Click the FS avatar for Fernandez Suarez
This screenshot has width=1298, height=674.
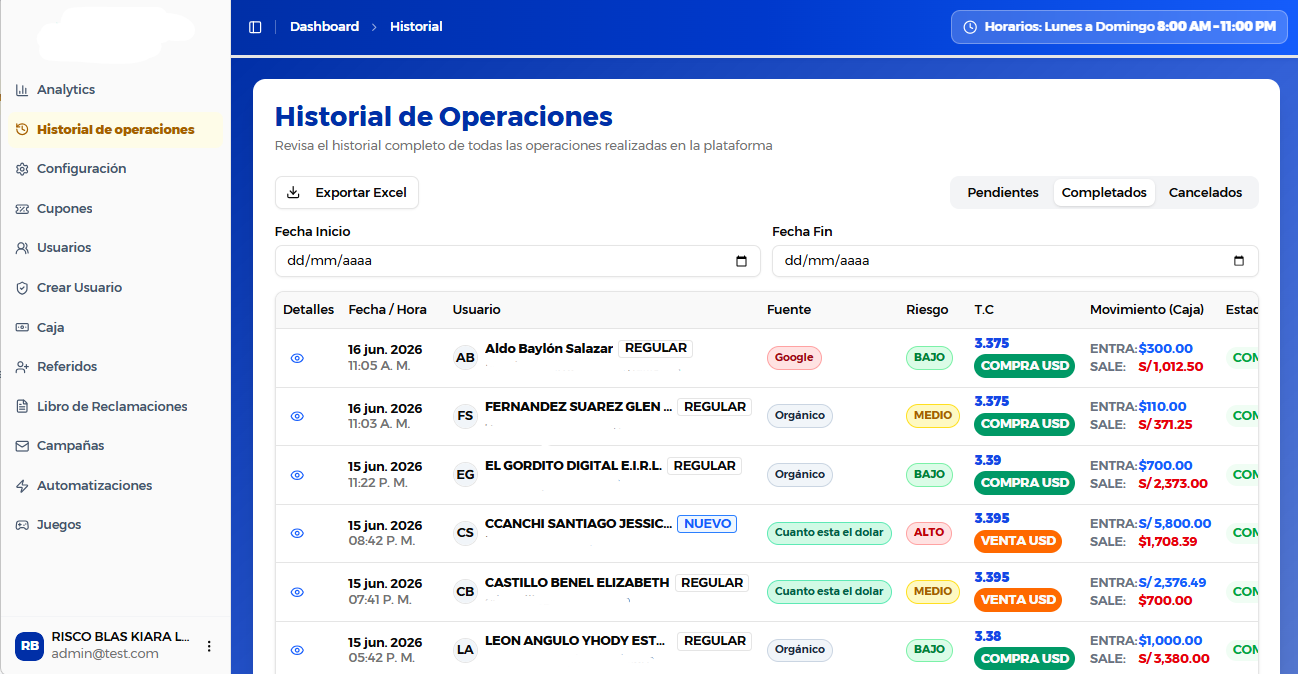465,416
